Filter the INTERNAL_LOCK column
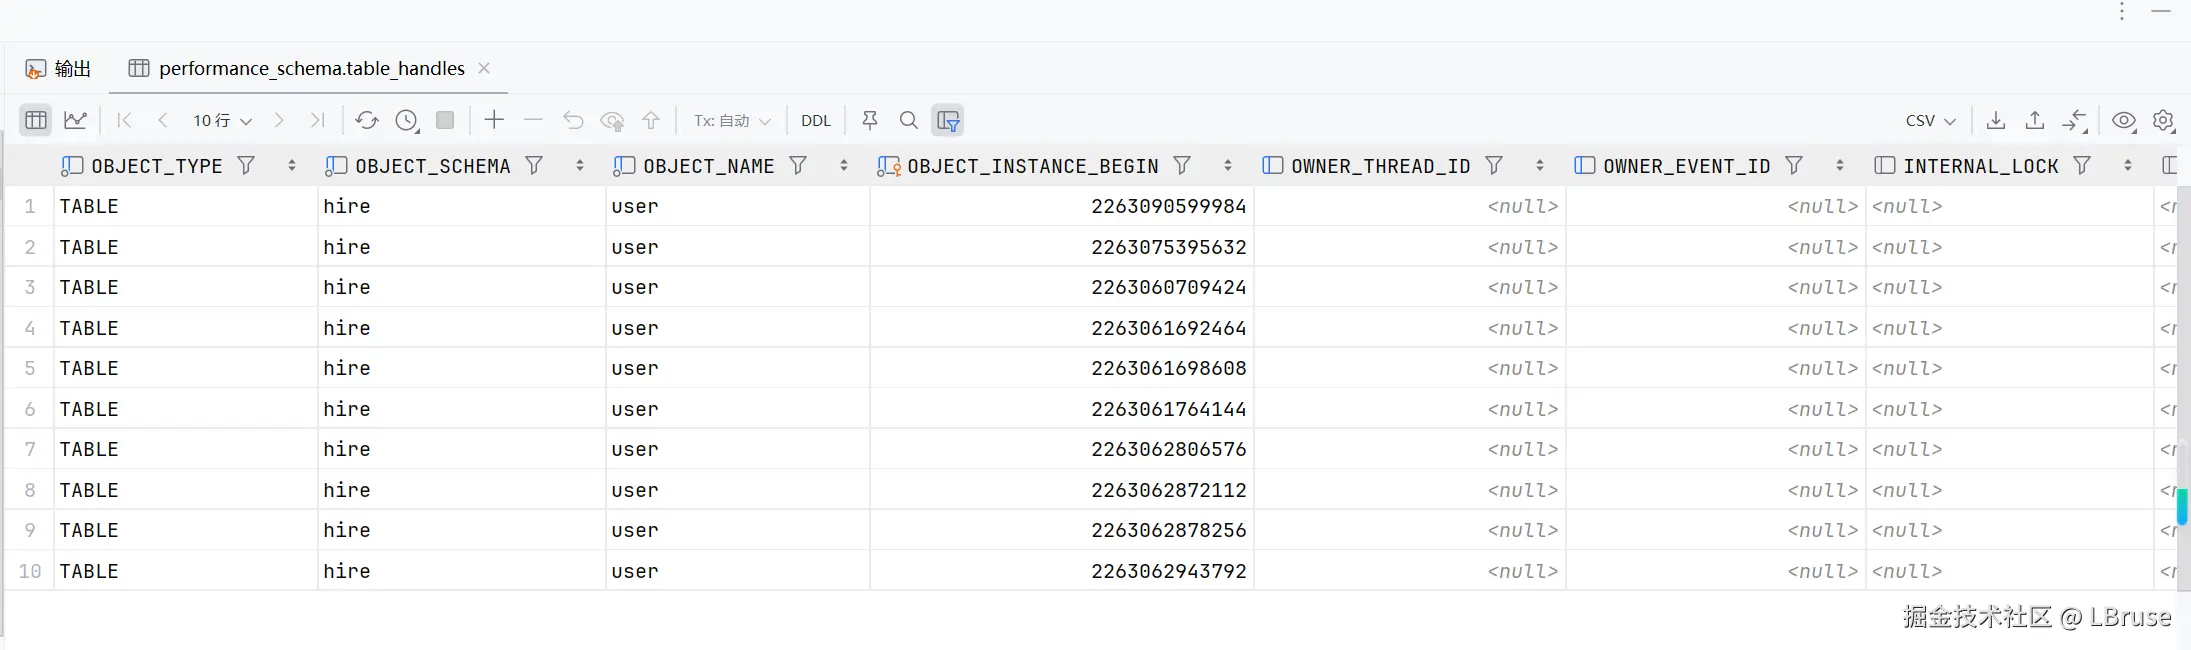The image size is (2191, 650). [2082, 166]
